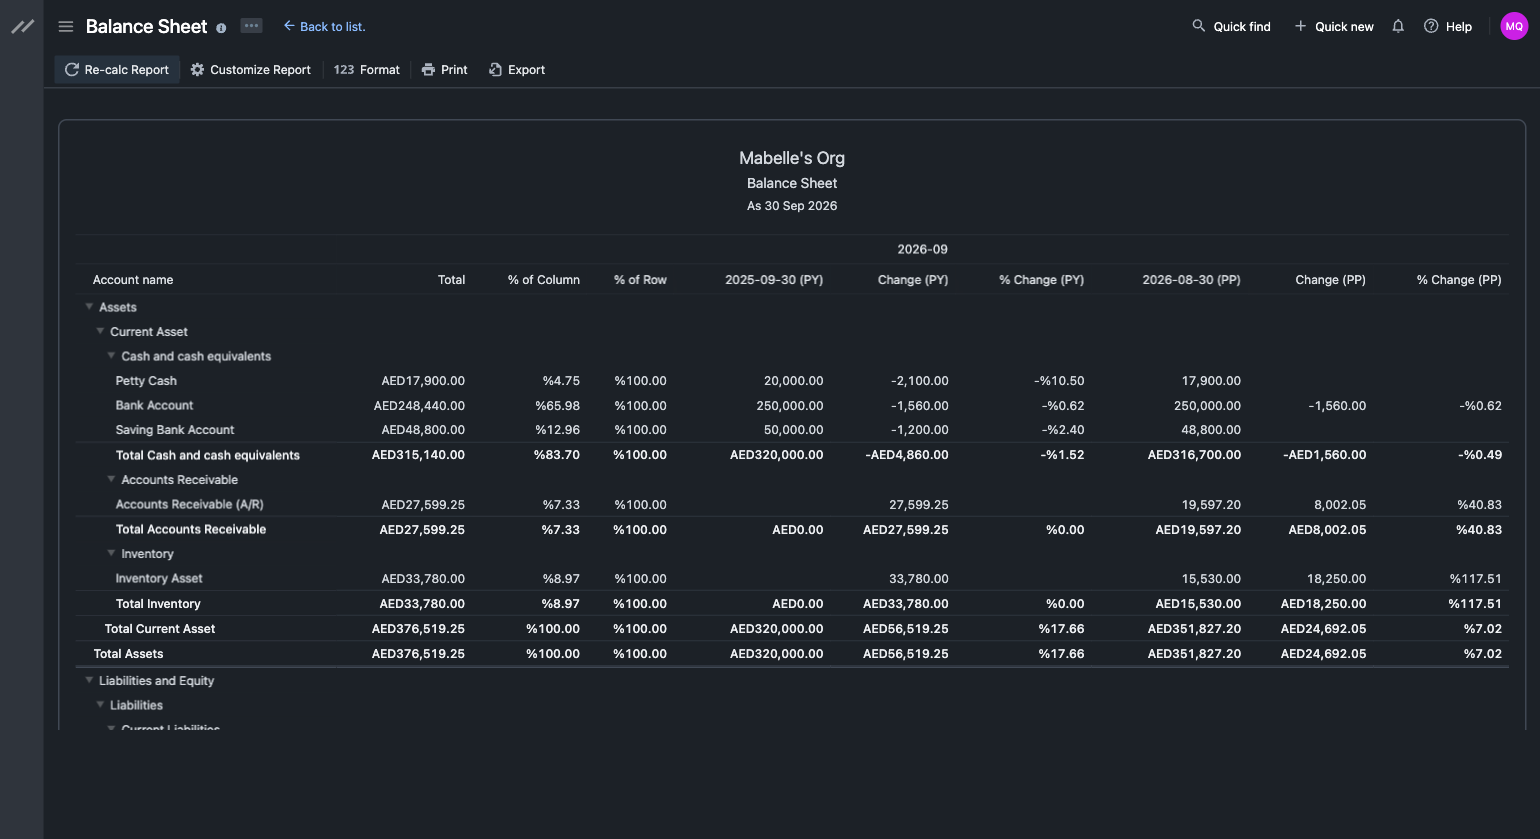Export the balance sheet report
This screenshot has height=839, width=1540.
pos(517,70)
